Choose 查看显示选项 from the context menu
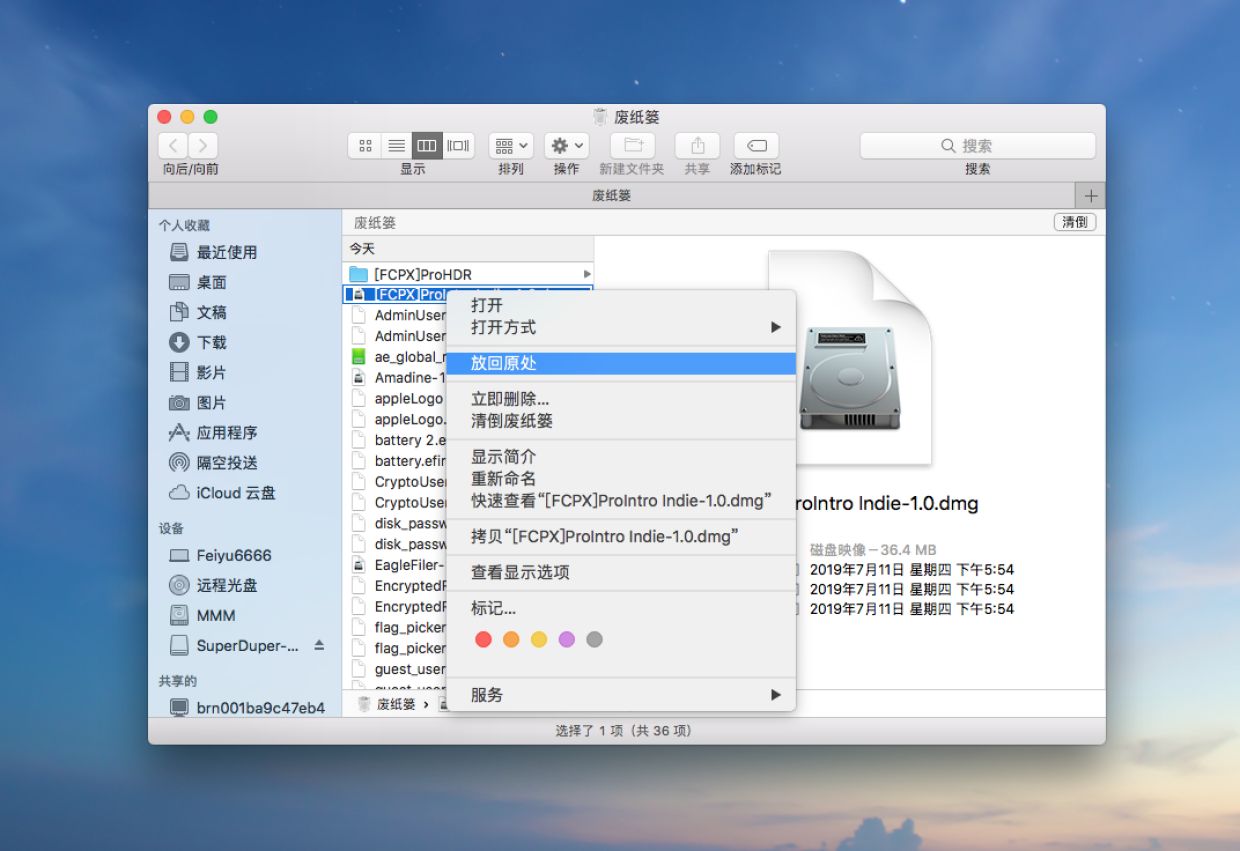Viewport: 1240px width, 851px height. [621, 573]
